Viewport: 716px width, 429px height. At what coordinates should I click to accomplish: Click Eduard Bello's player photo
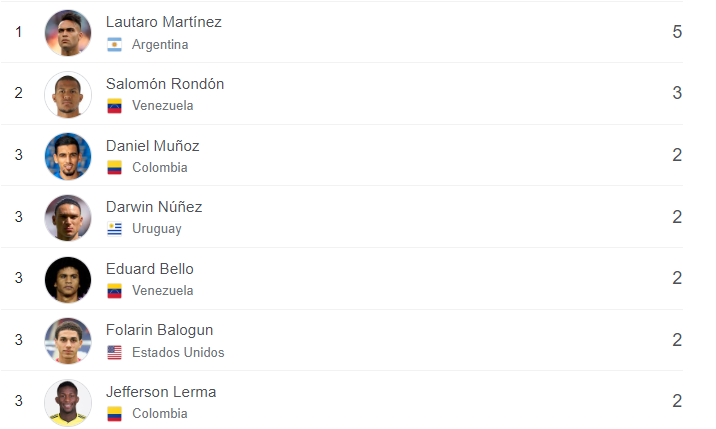click(x=68, y=280)
